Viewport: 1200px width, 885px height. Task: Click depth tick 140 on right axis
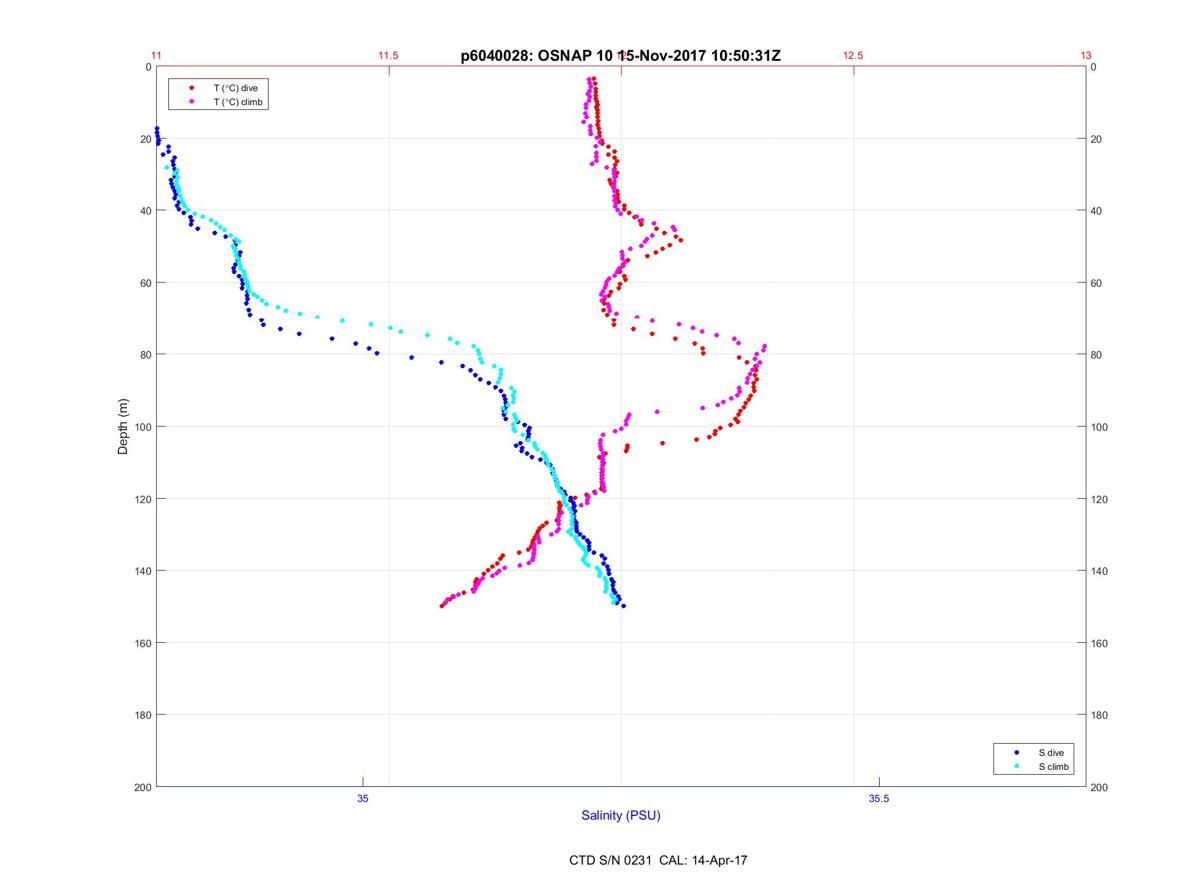tap(1100, 571)
